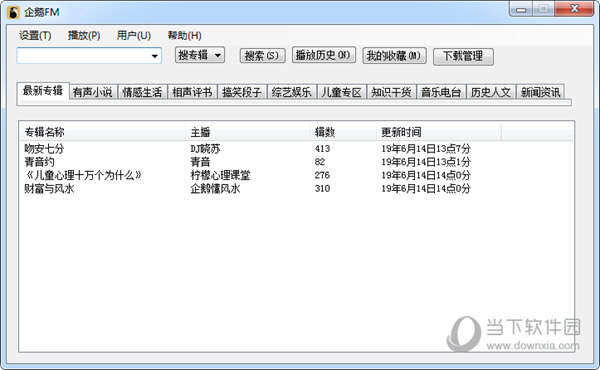Sort by 辑数 column header
Image resolution: width=600 pixels, height=370 pixels.
click(x=342, y=132)
